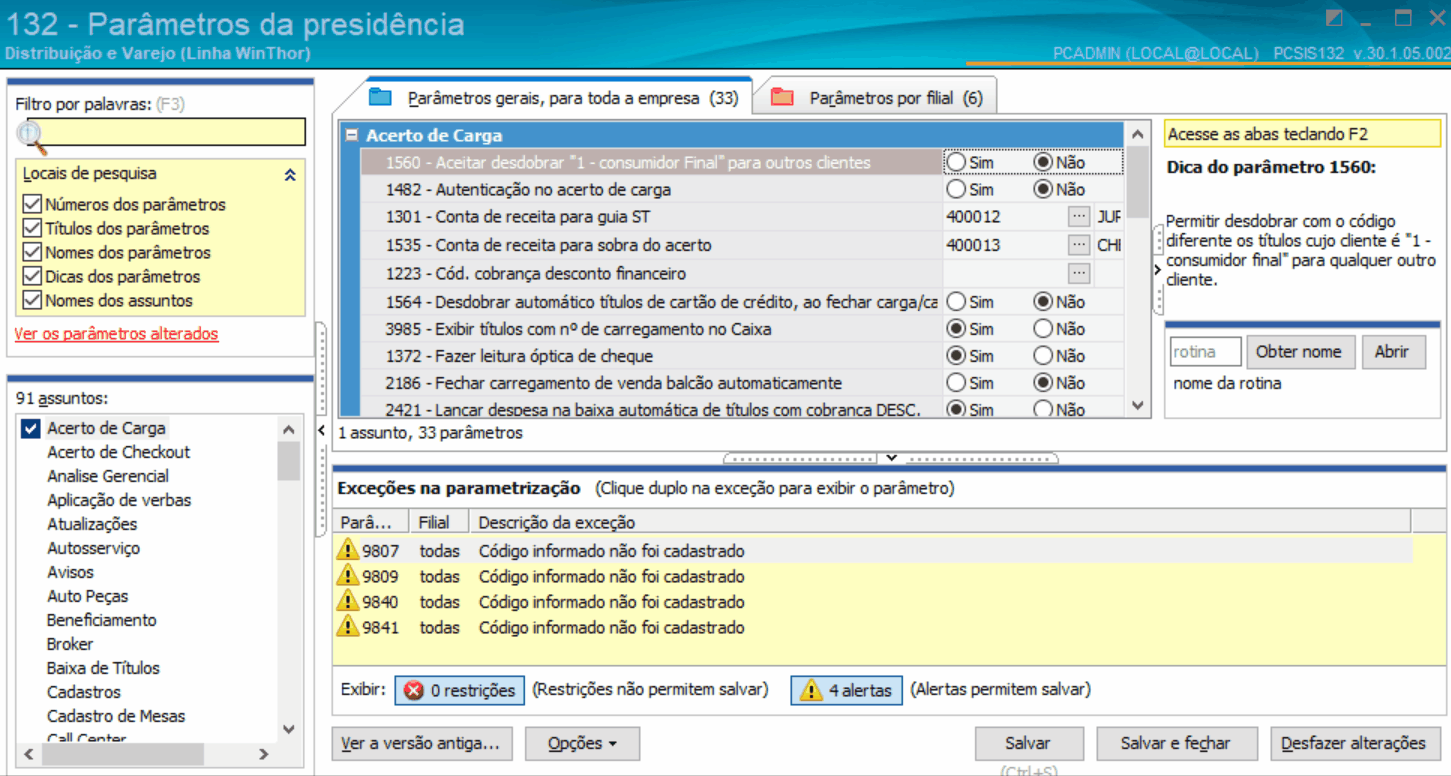The height and width of the screenshot is (776, 1451).
Task: Select Acerto de Checkout subject
Action: (x=118, y=452)
